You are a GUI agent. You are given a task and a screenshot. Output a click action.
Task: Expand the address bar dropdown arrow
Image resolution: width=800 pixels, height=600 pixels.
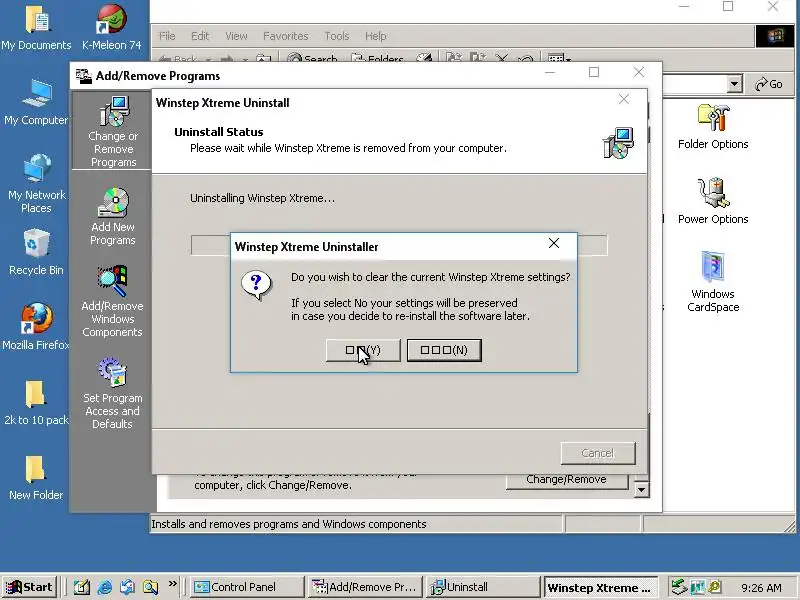(x=734, y=84)
